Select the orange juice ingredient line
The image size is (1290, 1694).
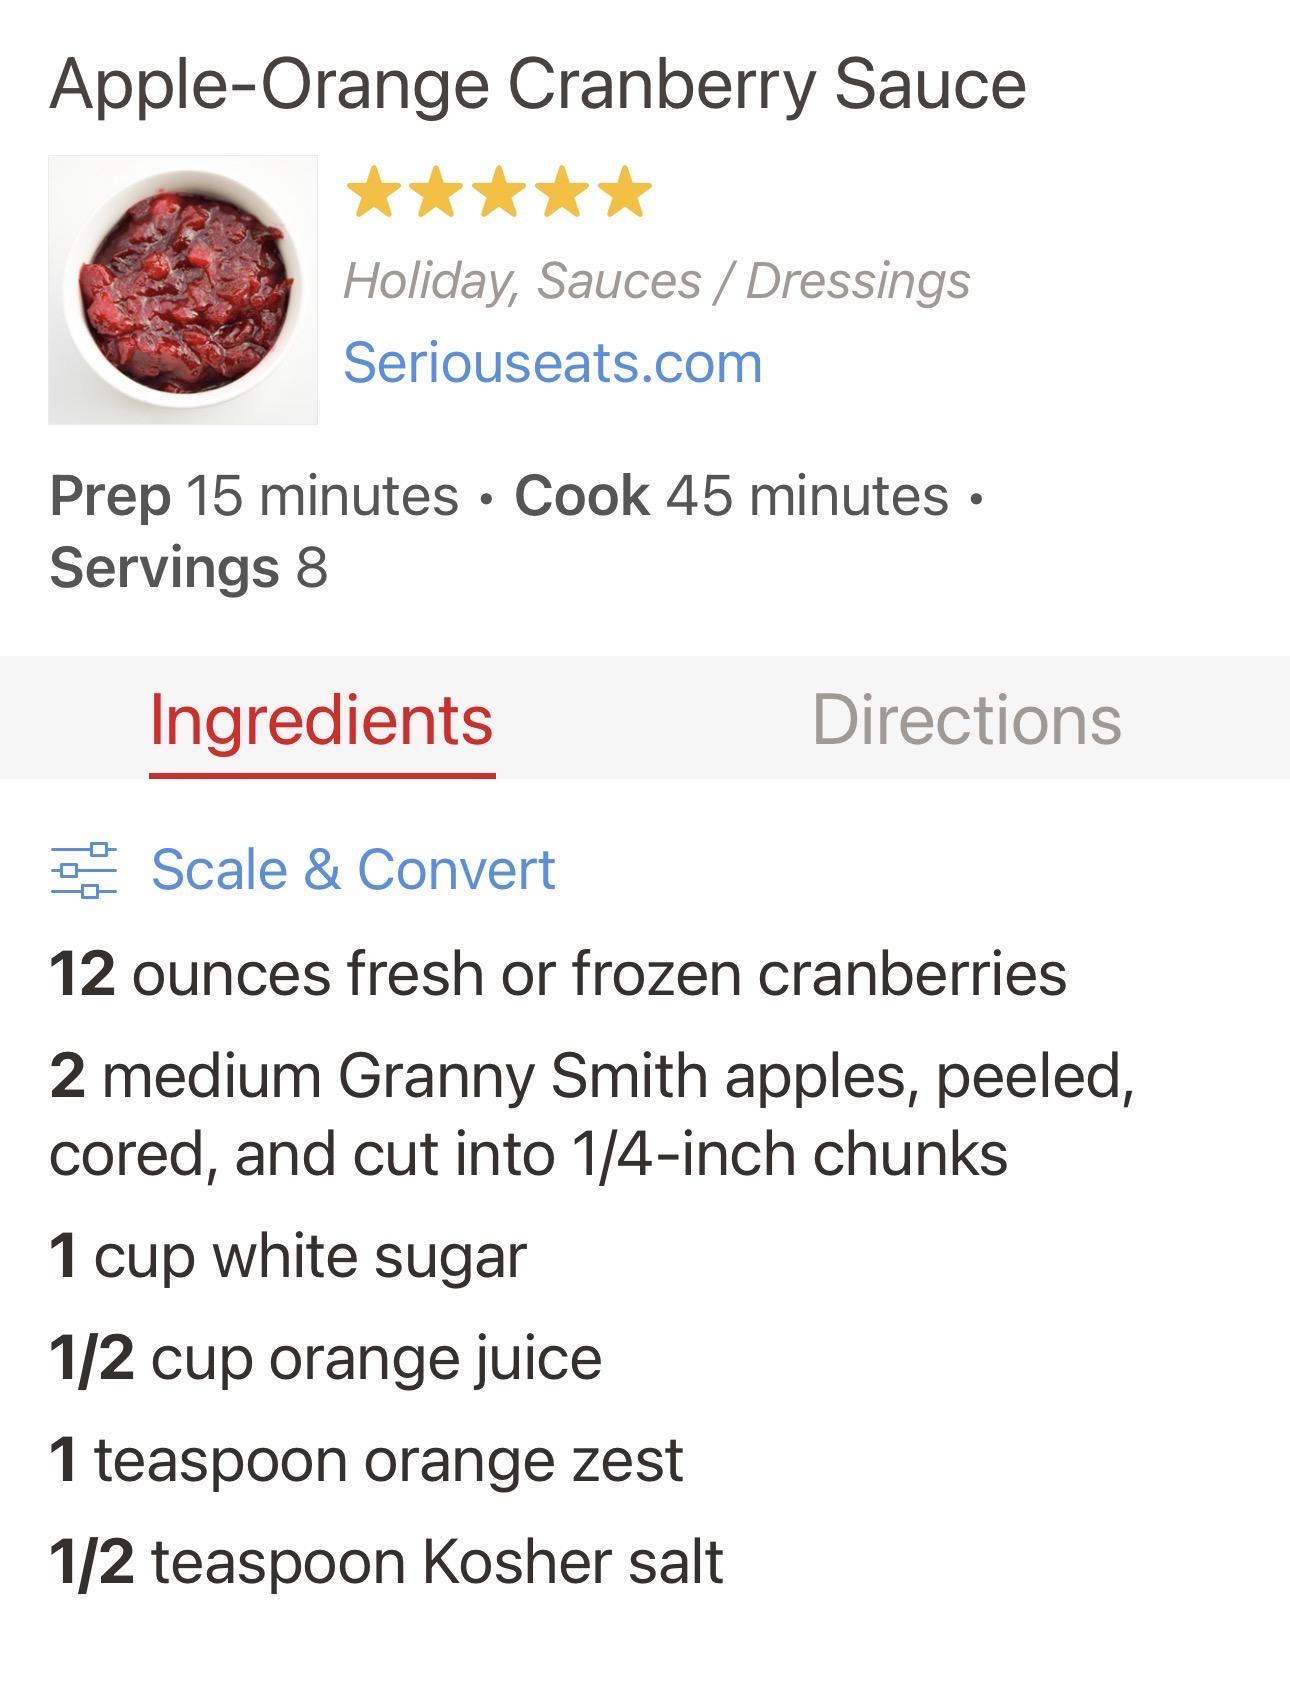tap(326, 1359)
